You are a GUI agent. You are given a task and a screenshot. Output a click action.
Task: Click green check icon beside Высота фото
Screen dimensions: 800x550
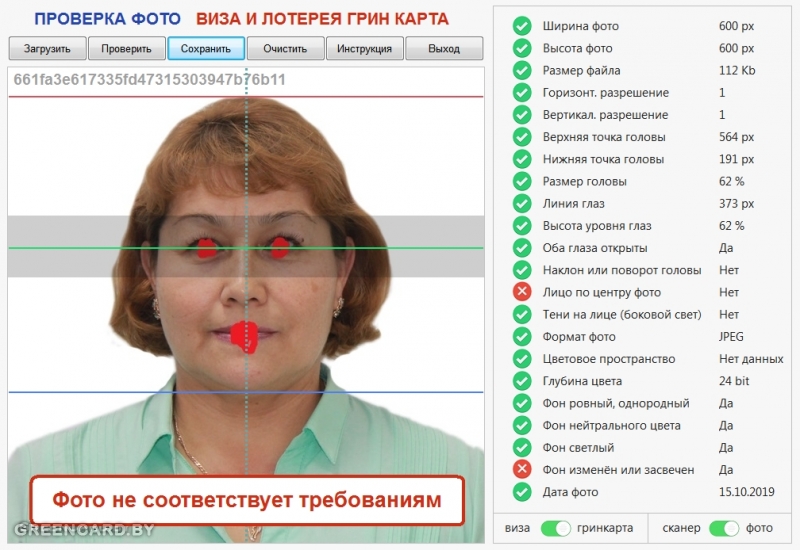(522, 48)
